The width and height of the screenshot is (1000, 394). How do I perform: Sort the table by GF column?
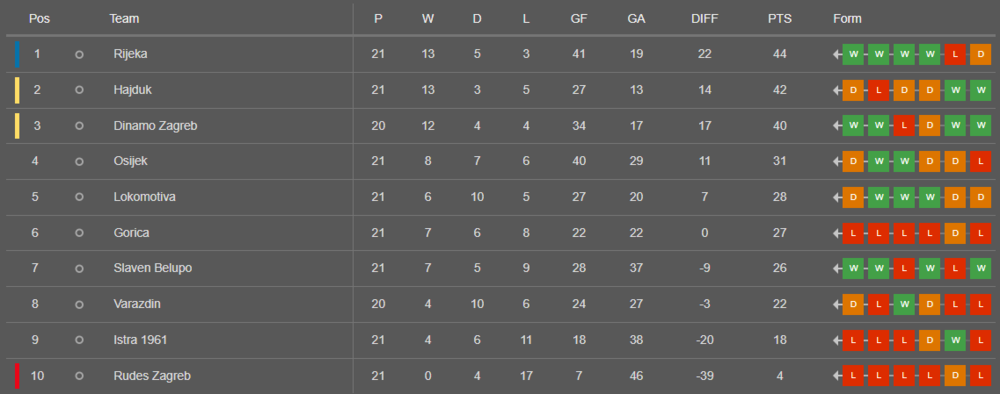578,19
